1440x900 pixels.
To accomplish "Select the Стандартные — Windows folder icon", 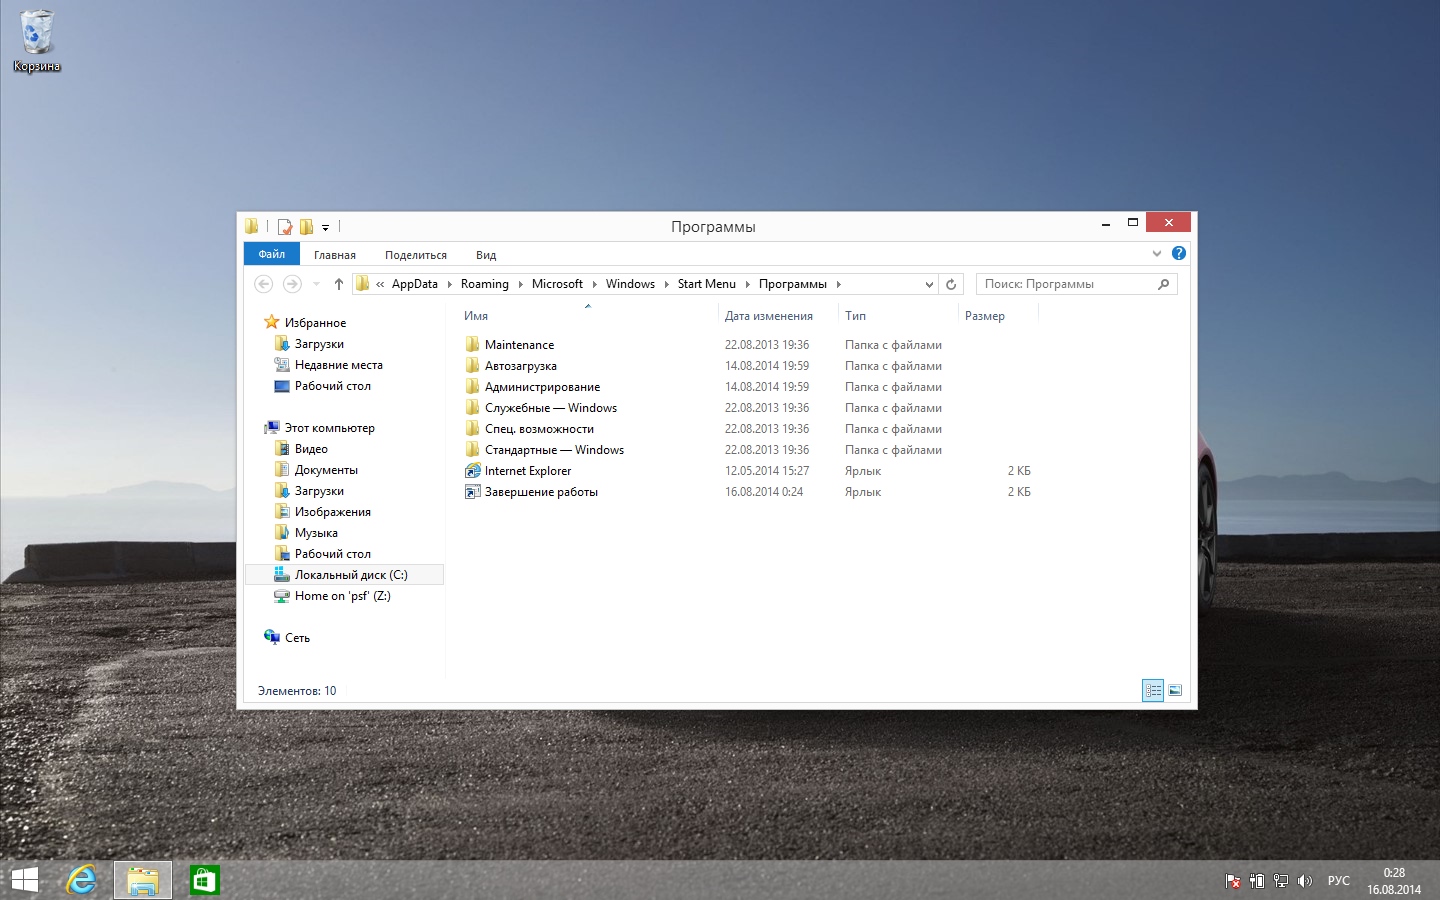I will (x=473, y=449).
